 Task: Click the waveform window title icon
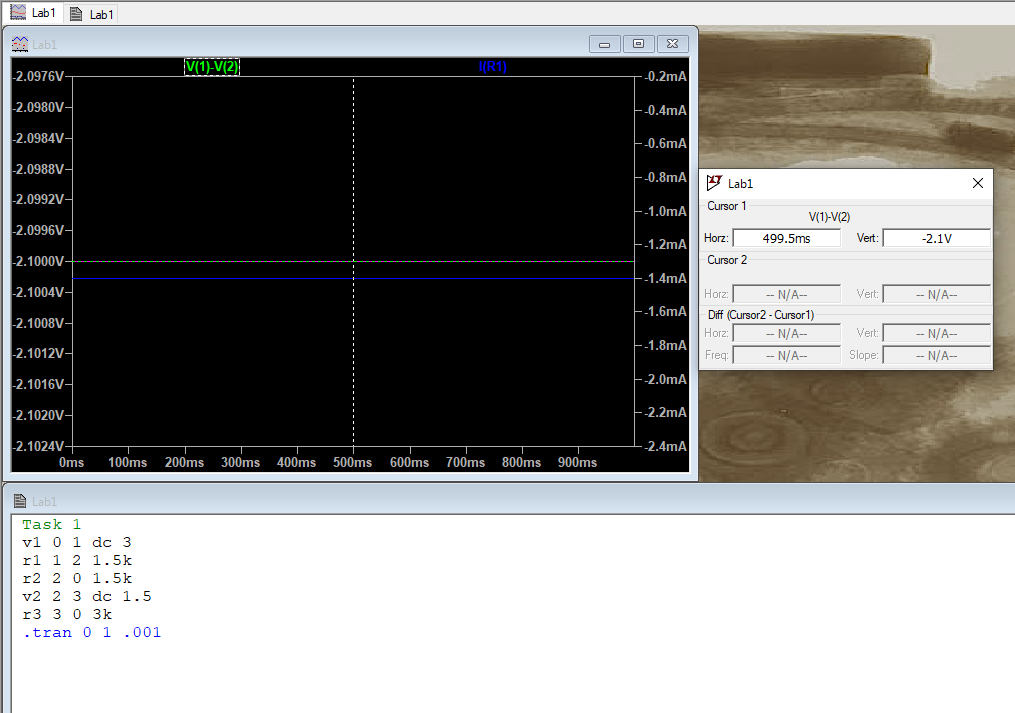[x=20, y=44]
